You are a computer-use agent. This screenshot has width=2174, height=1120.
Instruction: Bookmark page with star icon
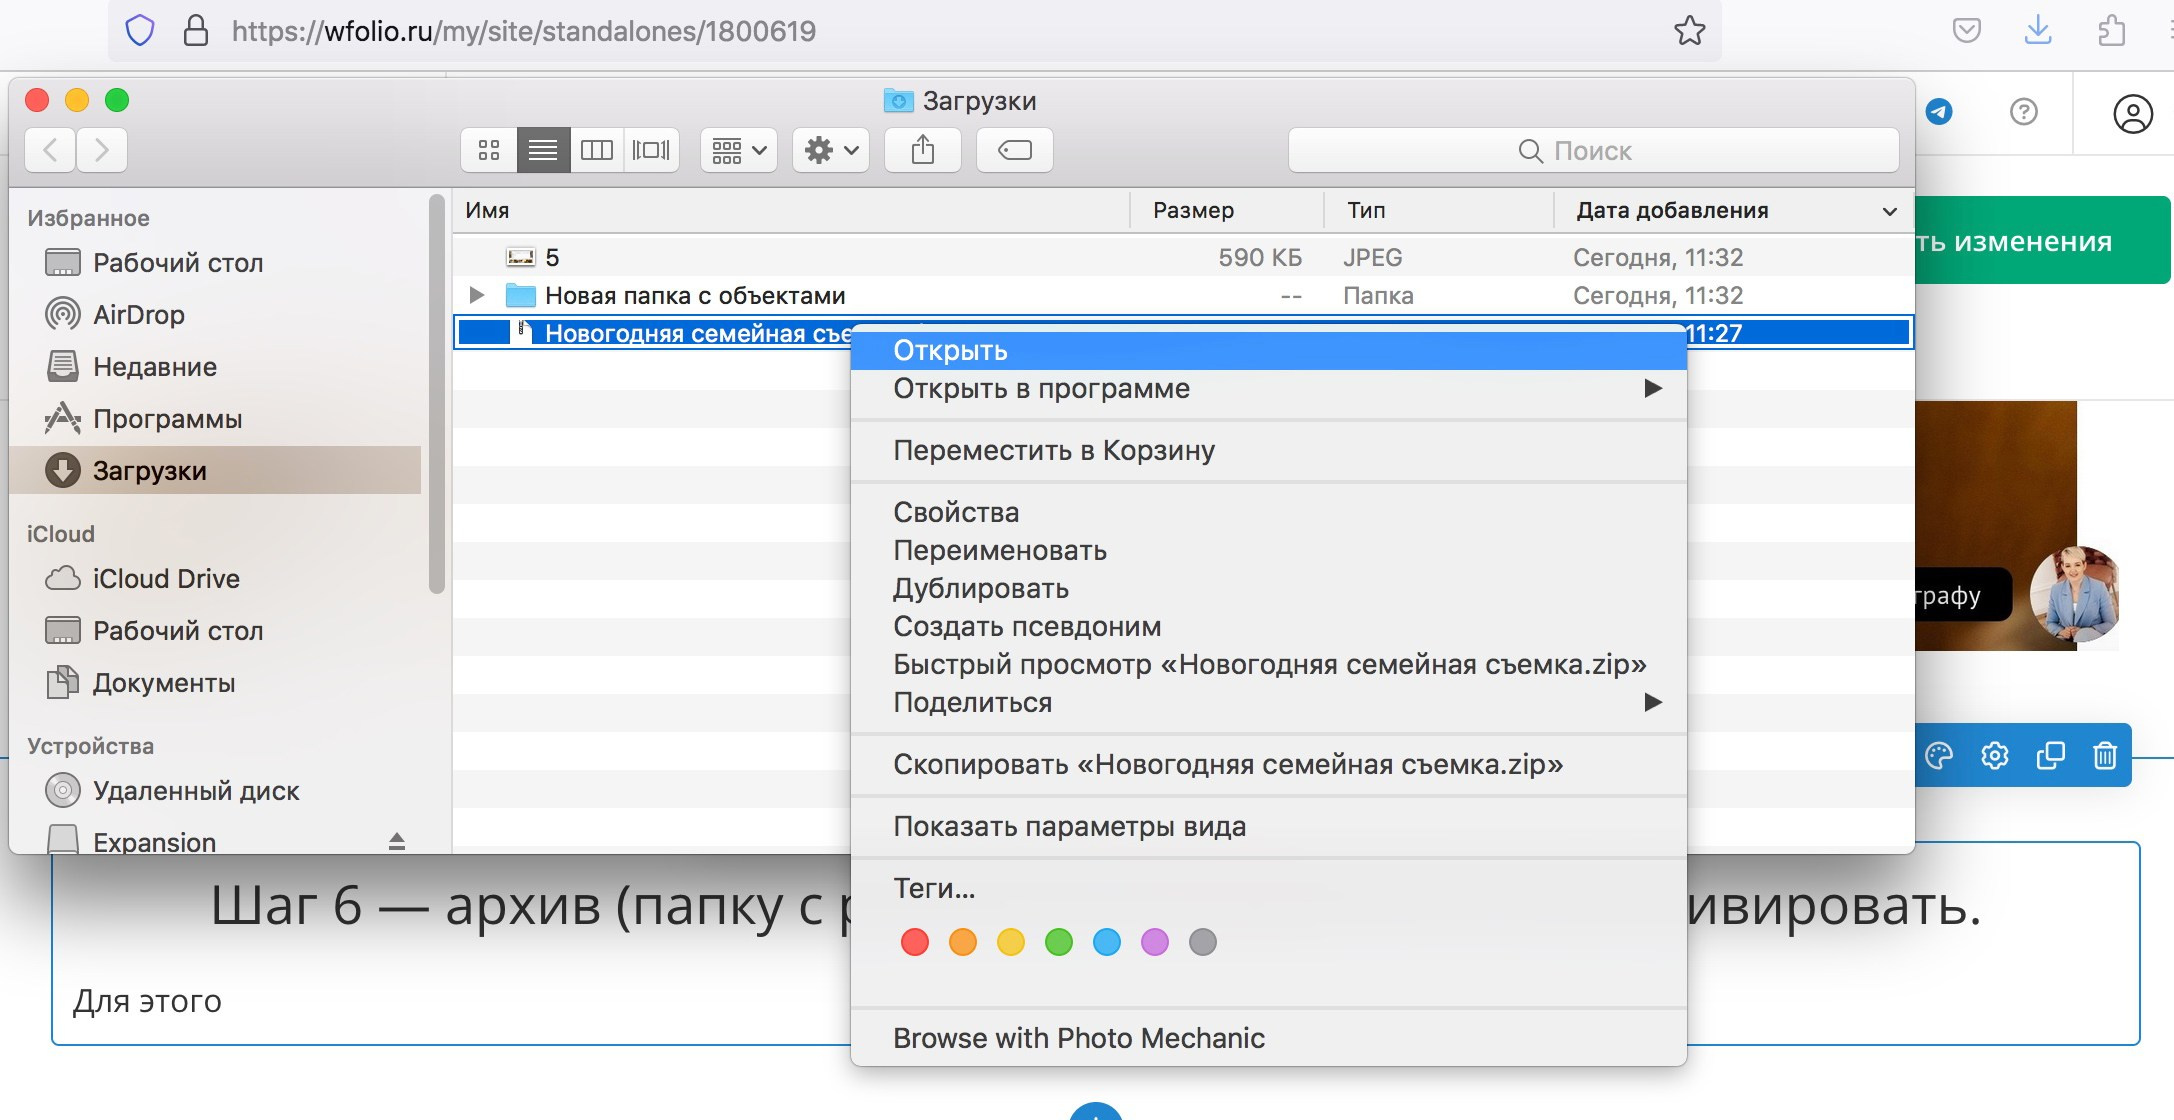coord(1689,31)
